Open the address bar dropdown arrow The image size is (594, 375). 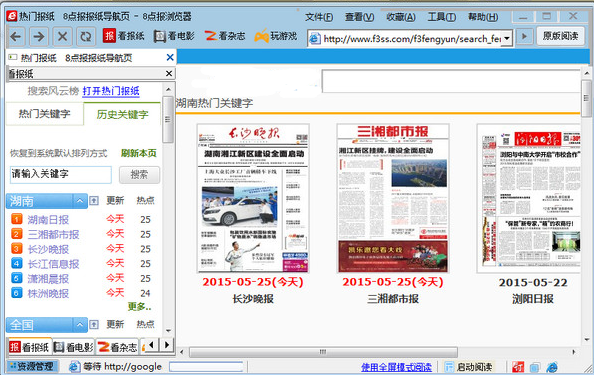click(506, 38)
